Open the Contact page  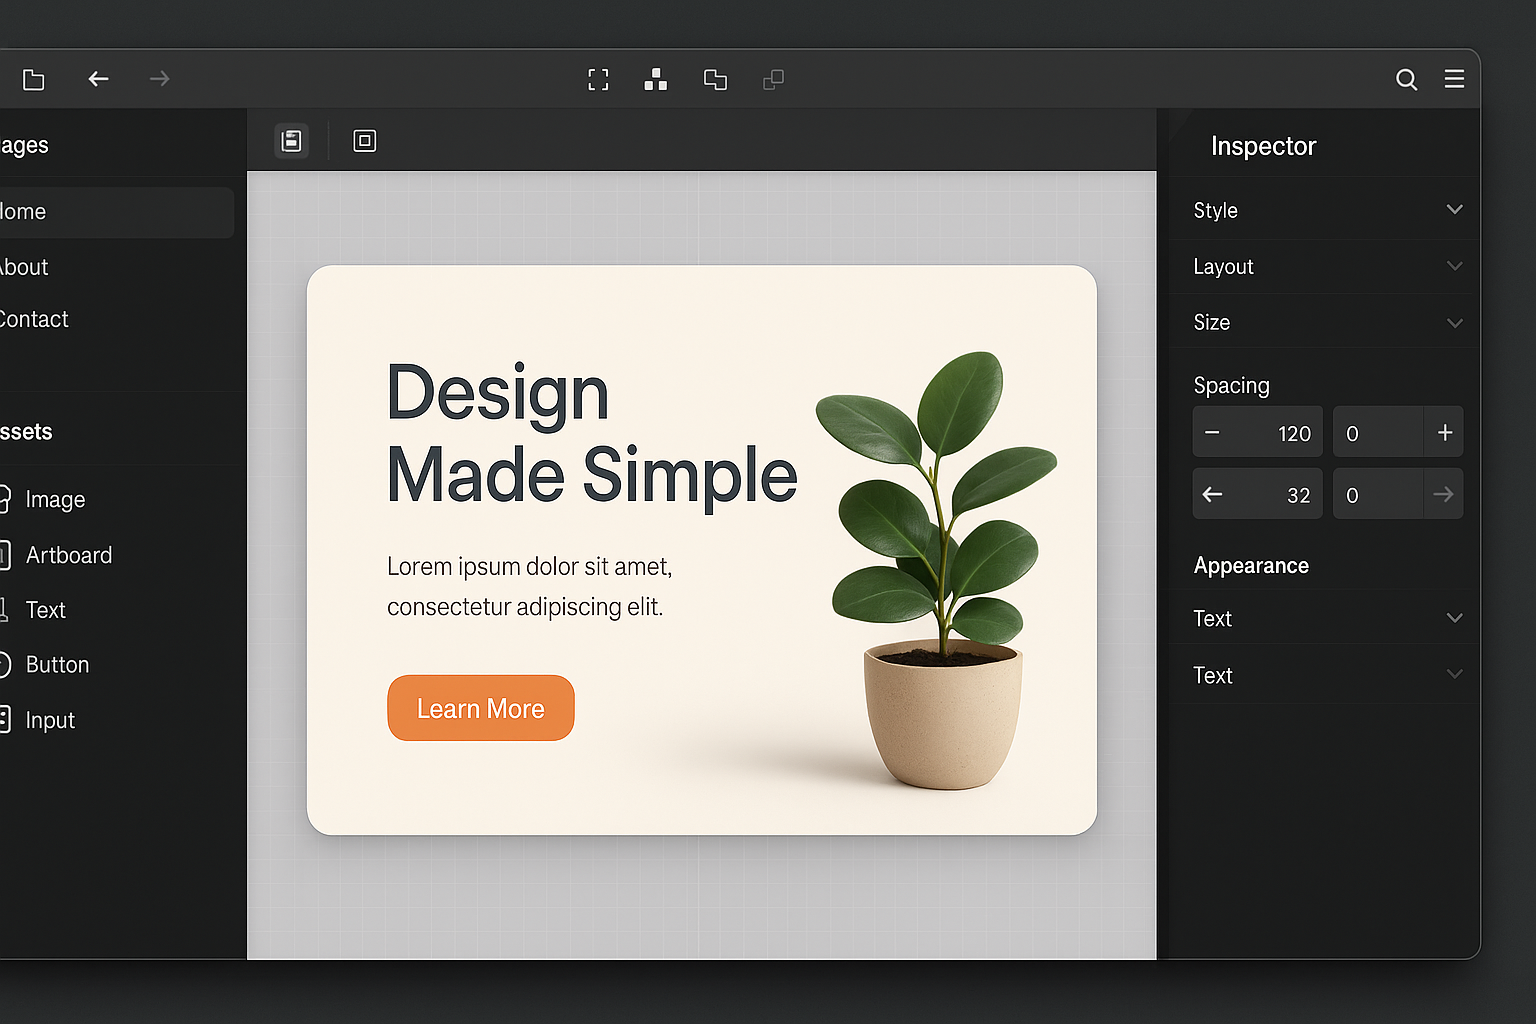pyautogui.click(x=35, y=320)
